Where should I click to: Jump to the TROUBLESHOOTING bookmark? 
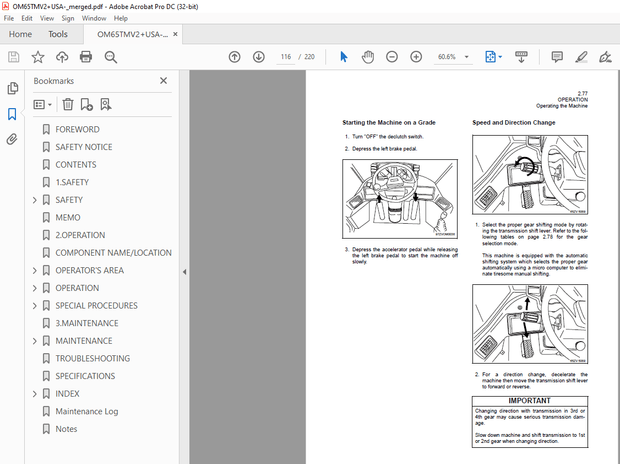[x=92, y=358]
